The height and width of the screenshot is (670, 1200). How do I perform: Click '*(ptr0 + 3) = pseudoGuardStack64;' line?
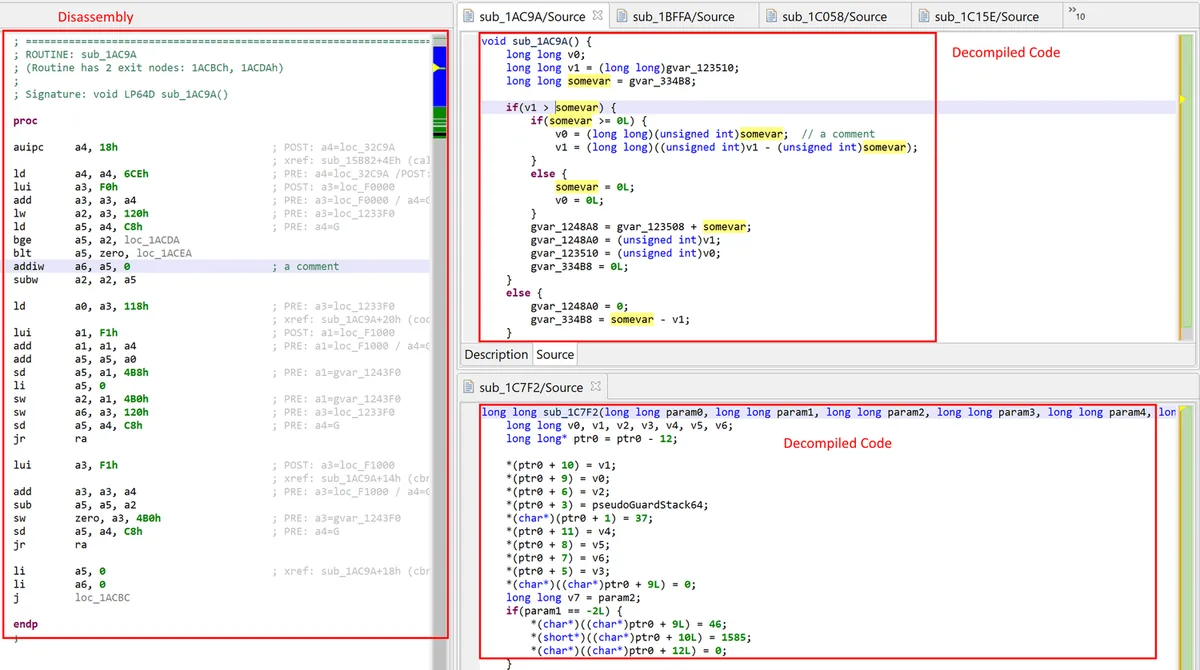point(607,504)
